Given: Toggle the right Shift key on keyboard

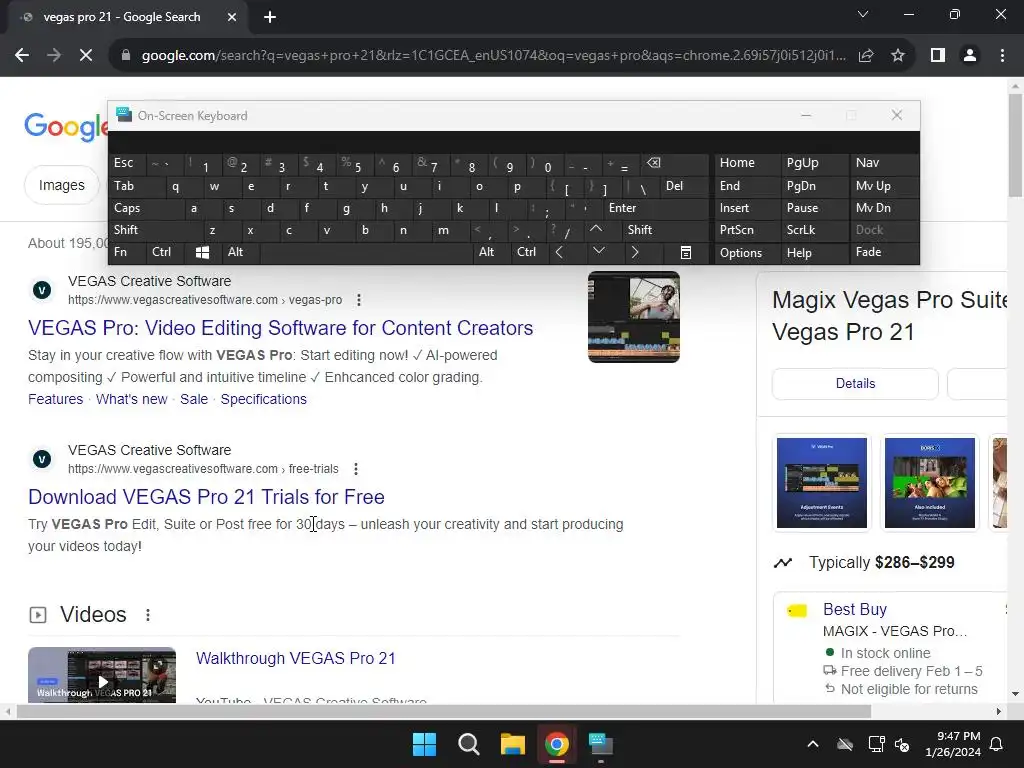Looking at the screenshot, I should [665, 230].
